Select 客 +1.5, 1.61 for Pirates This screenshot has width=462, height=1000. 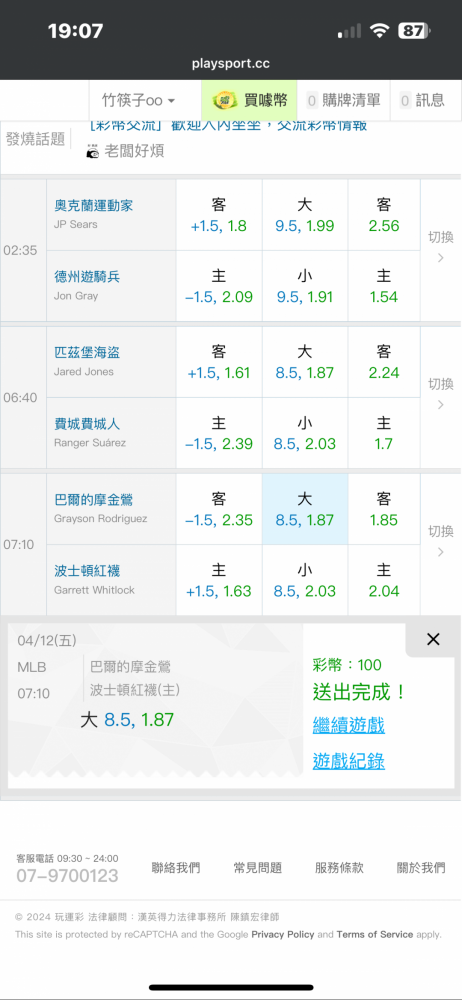219,362
